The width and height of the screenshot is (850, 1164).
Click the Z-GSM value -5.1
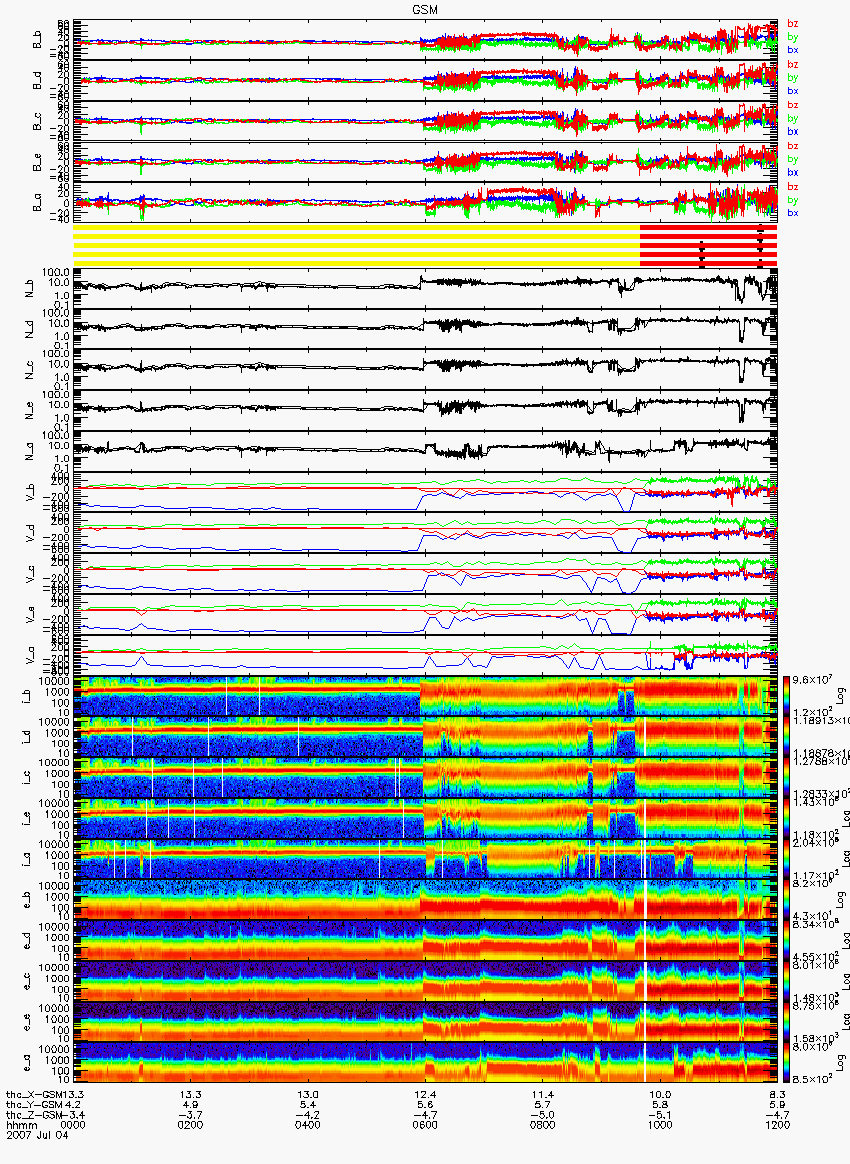660,1116
